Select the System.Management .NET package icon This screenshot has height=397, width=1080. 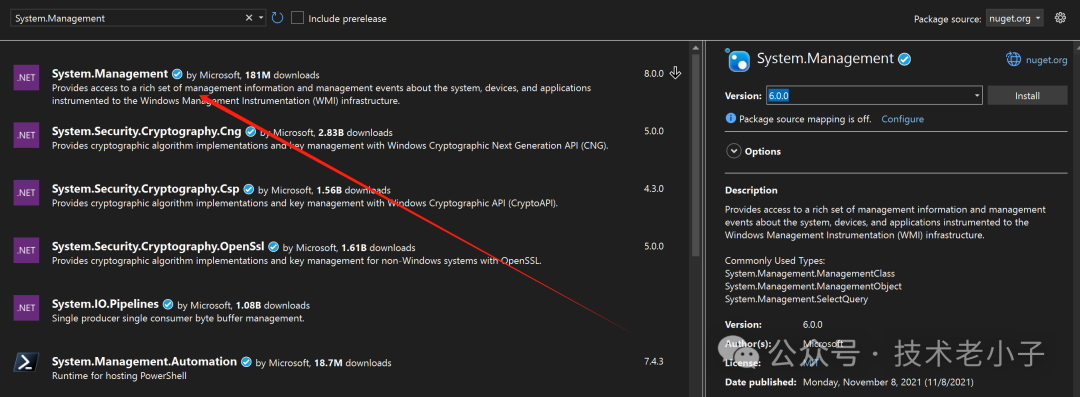coord(26,77)
